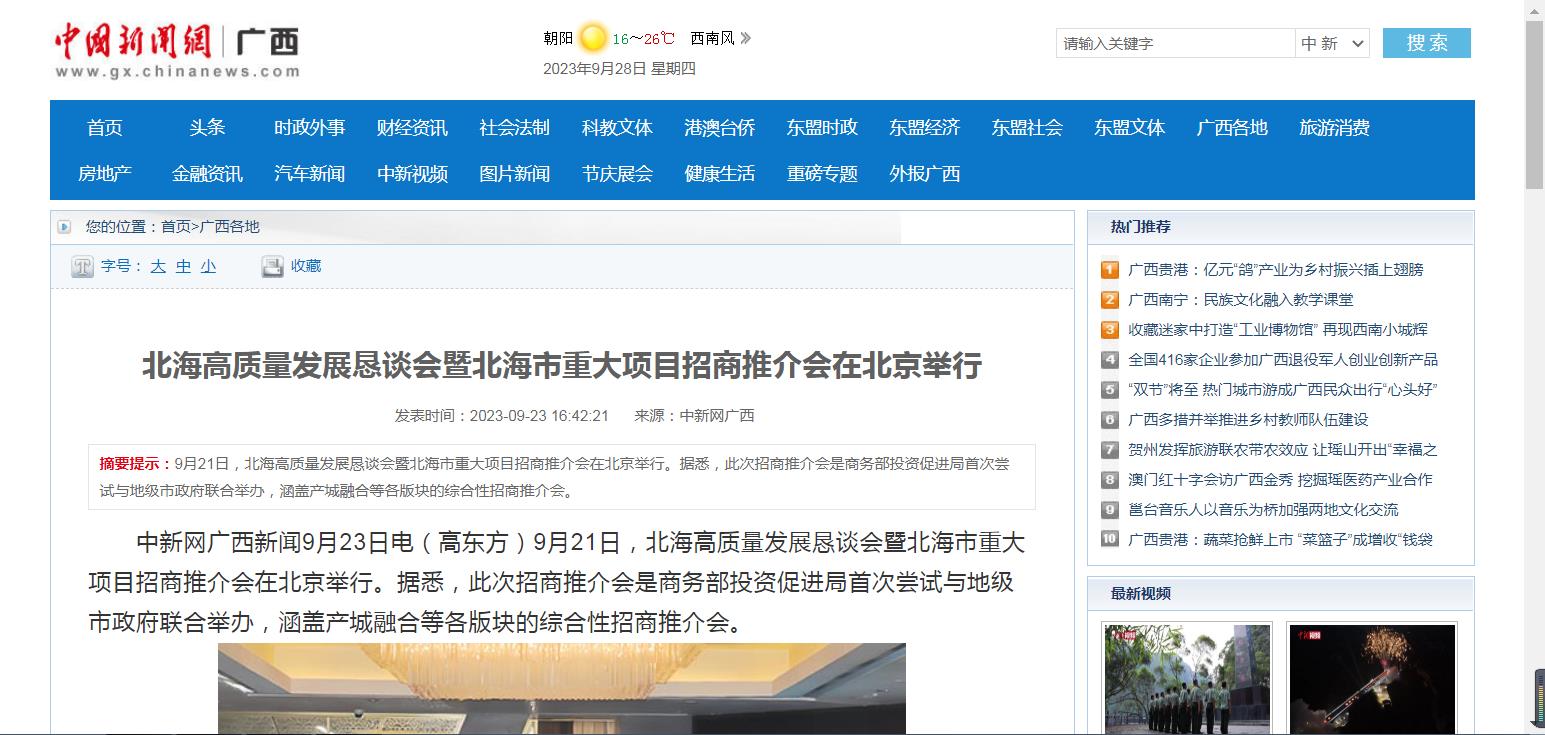Set font size to 小
The image size is (1545, 735).
[208, 267]
